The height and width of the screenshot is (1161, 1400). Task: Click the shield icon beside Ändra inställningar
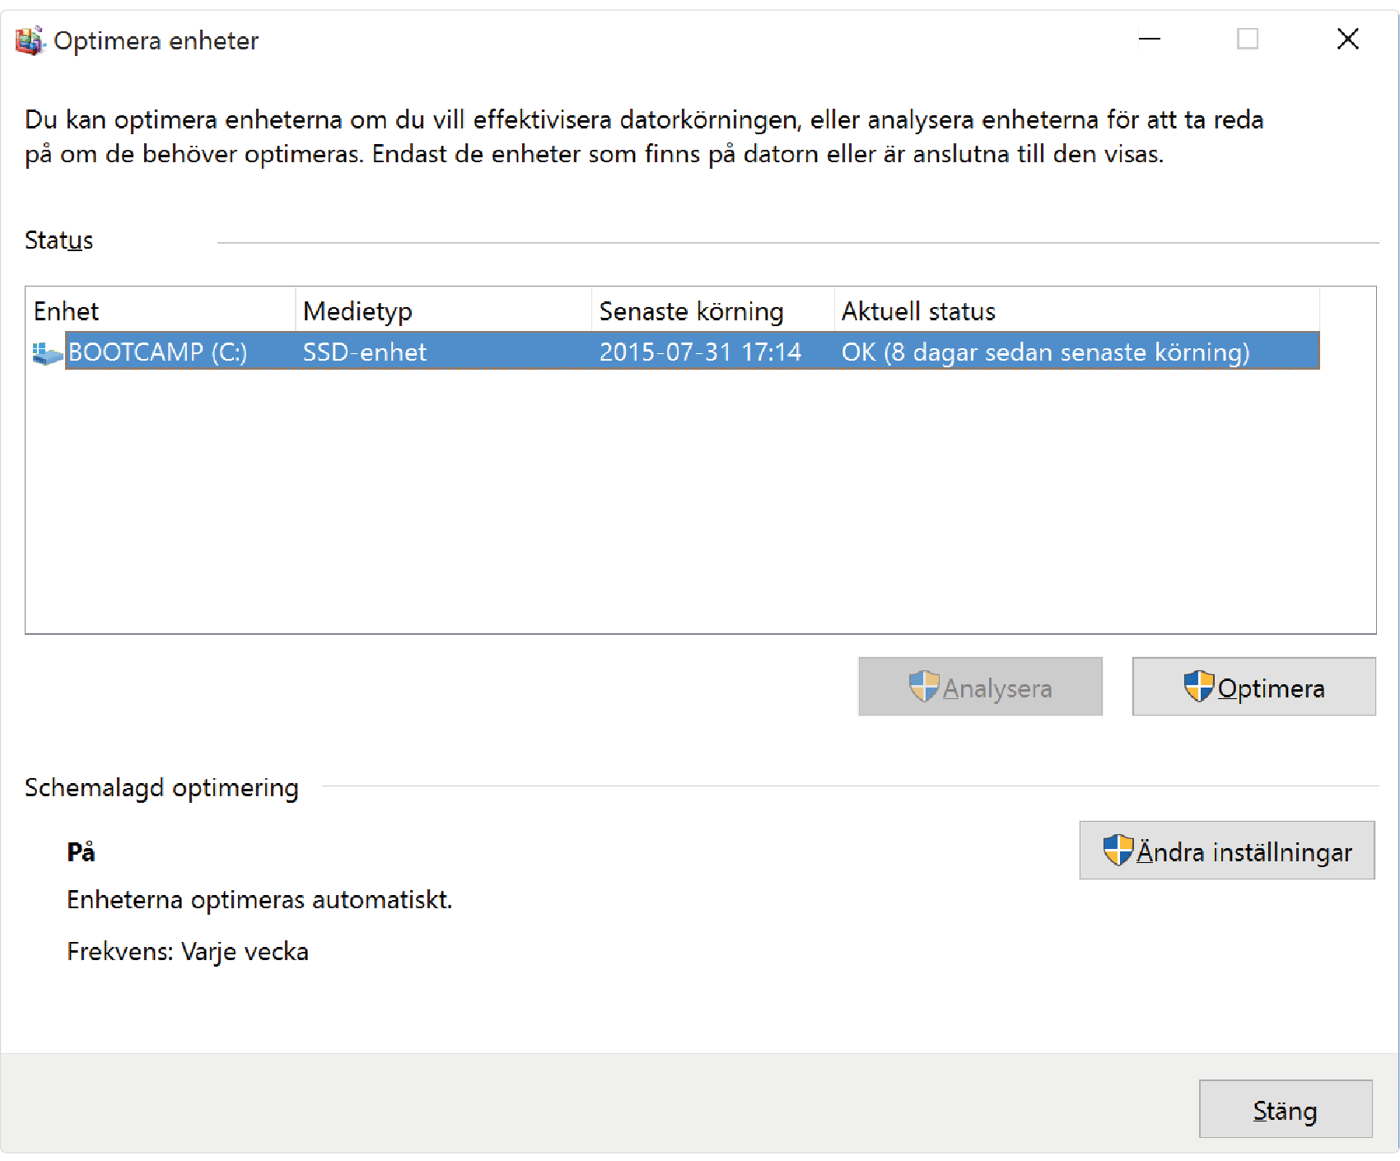point(1118,851)
